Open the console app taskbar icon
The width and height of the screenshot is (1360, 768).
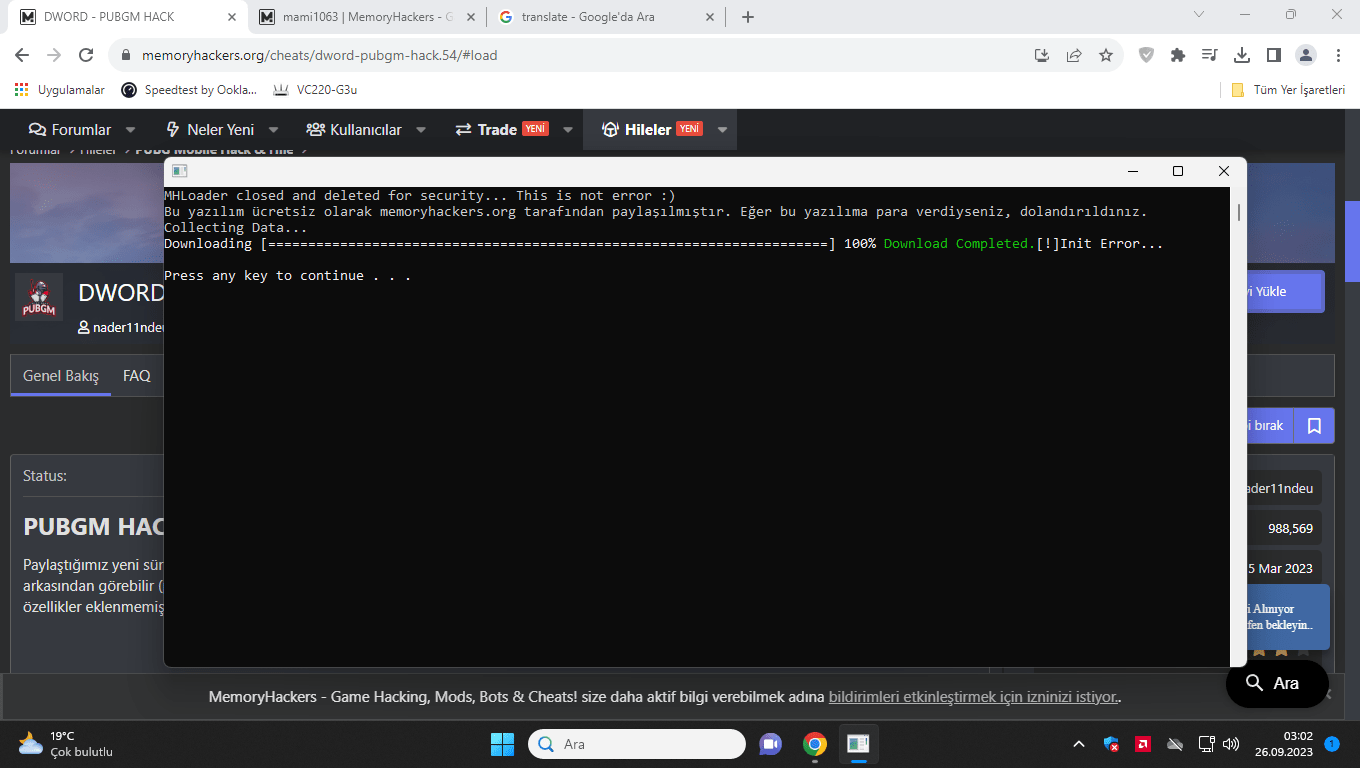coord(858,744)
